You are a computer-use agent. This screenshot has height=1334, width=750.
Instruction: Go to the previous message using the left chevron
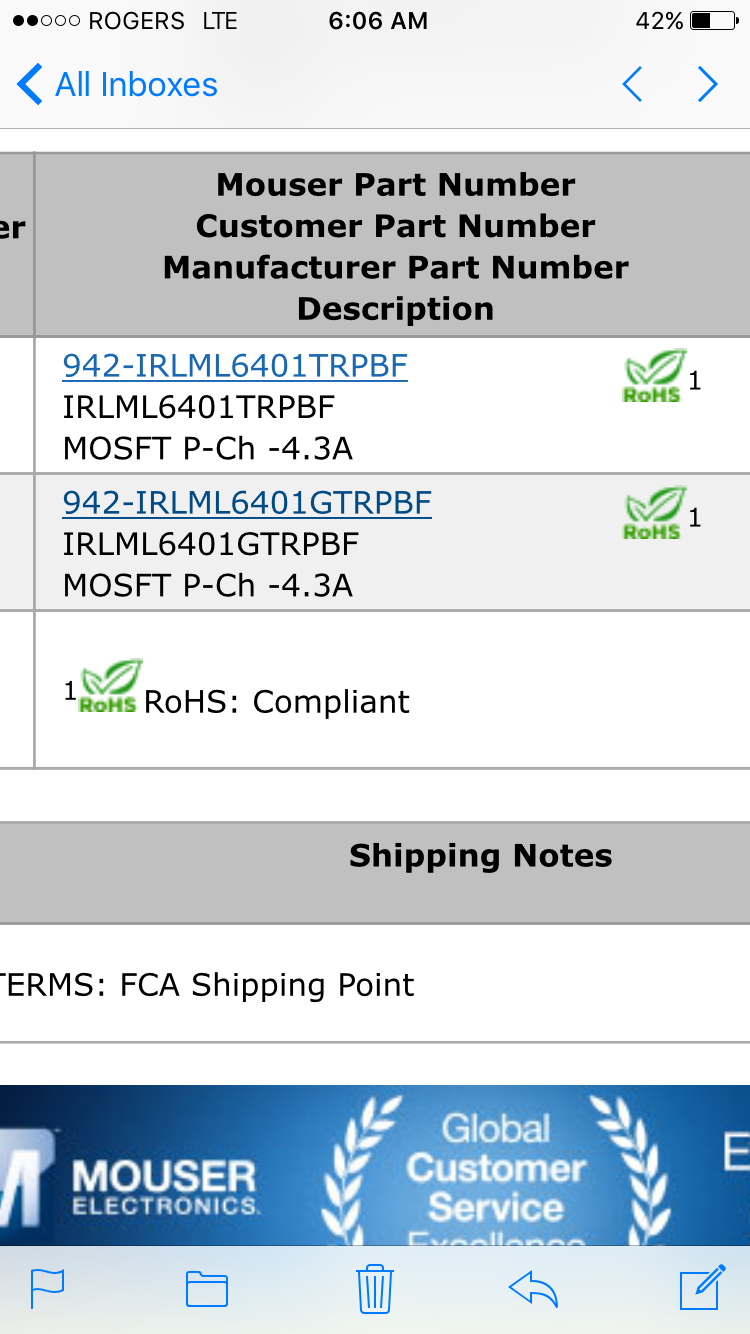(632, 85)
